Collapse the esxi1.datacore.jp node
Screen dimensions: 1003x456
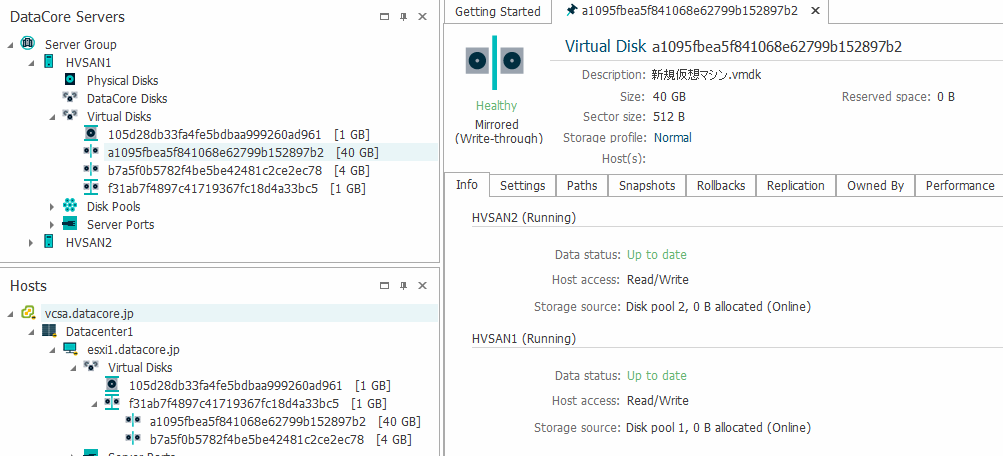click(53, 350)
